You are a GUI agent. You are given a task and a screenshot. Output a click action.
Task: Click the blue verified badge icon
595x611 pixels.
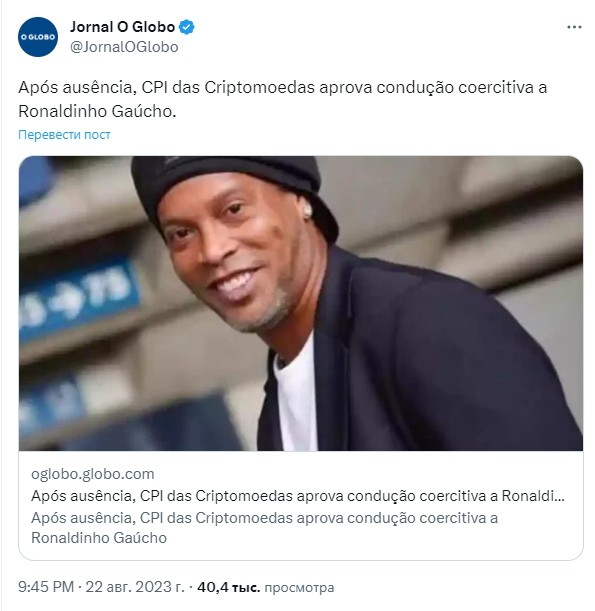point(186,27)
